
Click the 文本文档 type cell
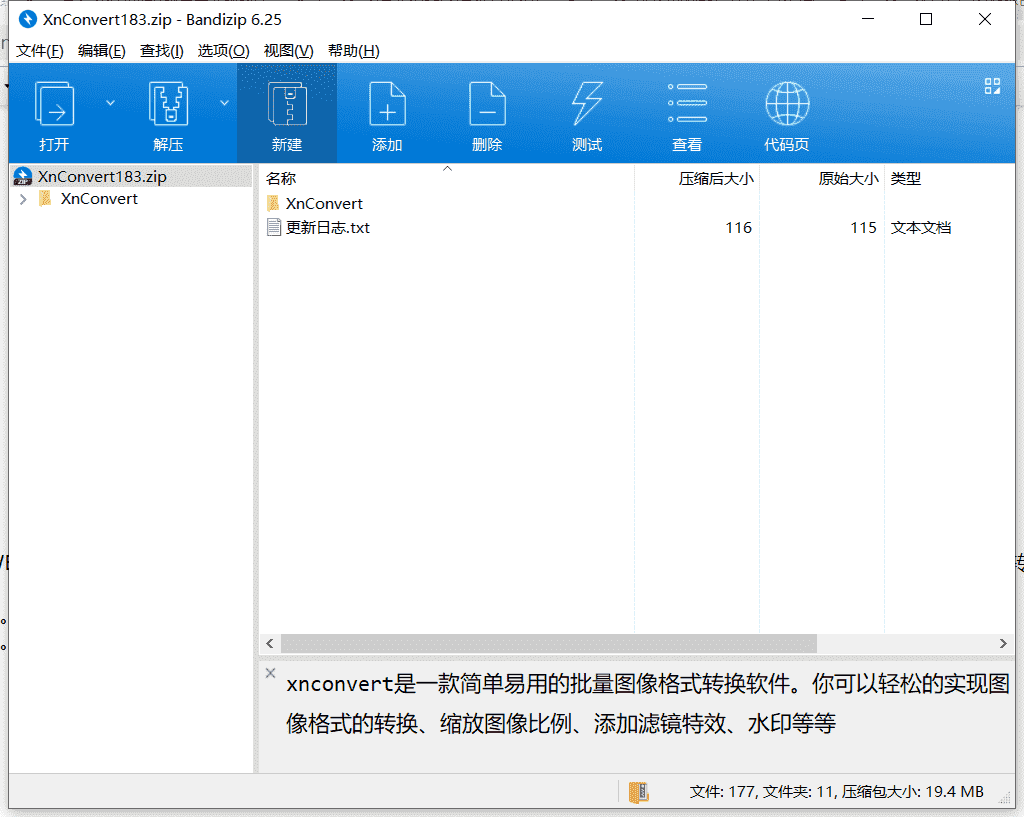click(x=921, y=228)
